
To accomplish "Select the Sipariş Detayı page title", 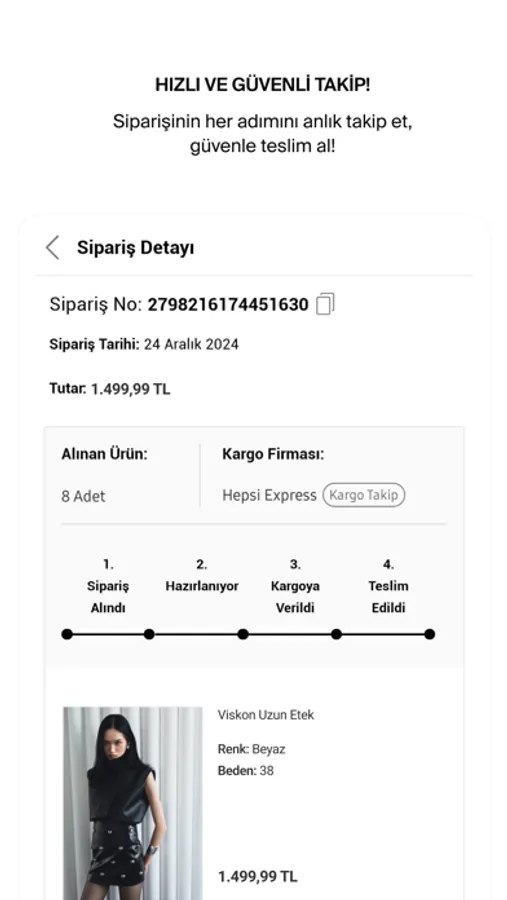I will click(x=136, y=248).
